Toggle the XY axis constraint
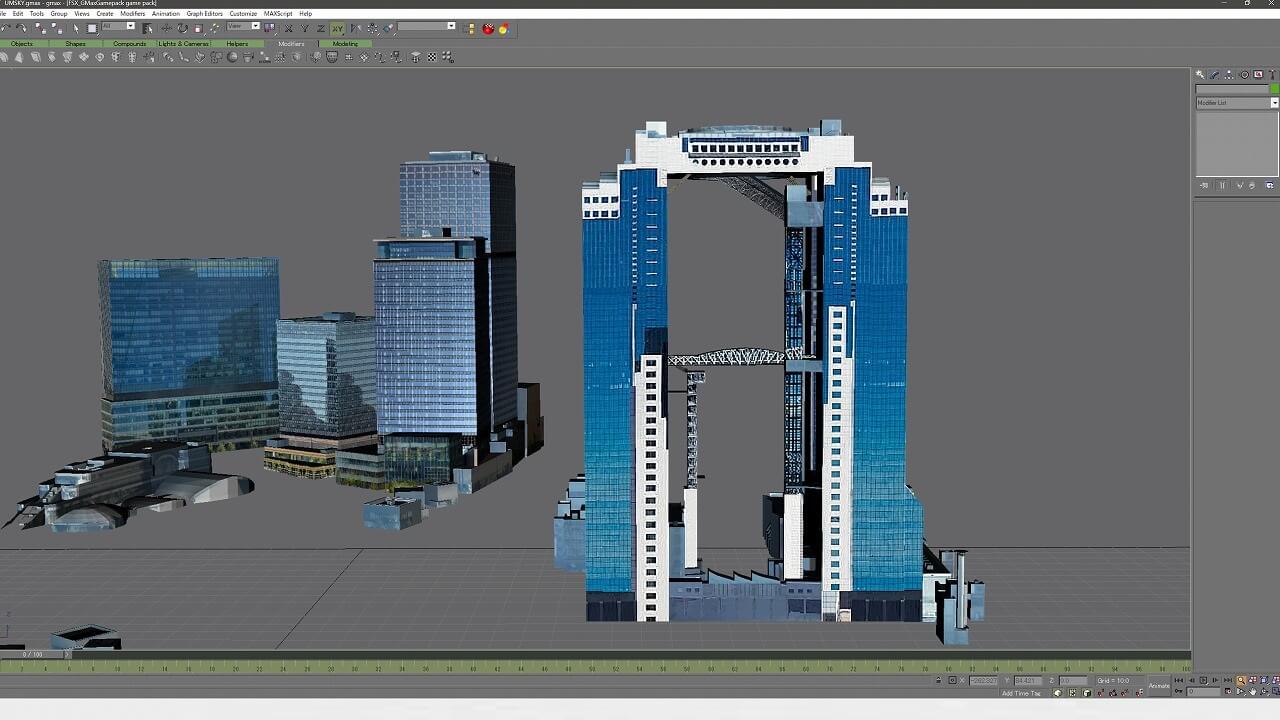Image resolution: width=1280 pixels, height=720 pixels. tap(337, 28)
